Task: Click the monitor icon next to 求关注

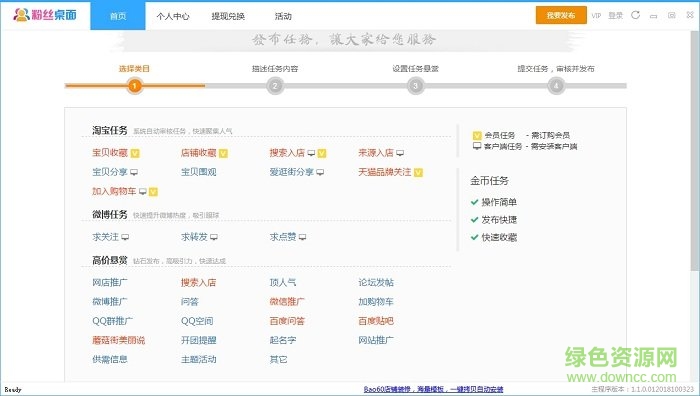Action: [x=125, y=237]
